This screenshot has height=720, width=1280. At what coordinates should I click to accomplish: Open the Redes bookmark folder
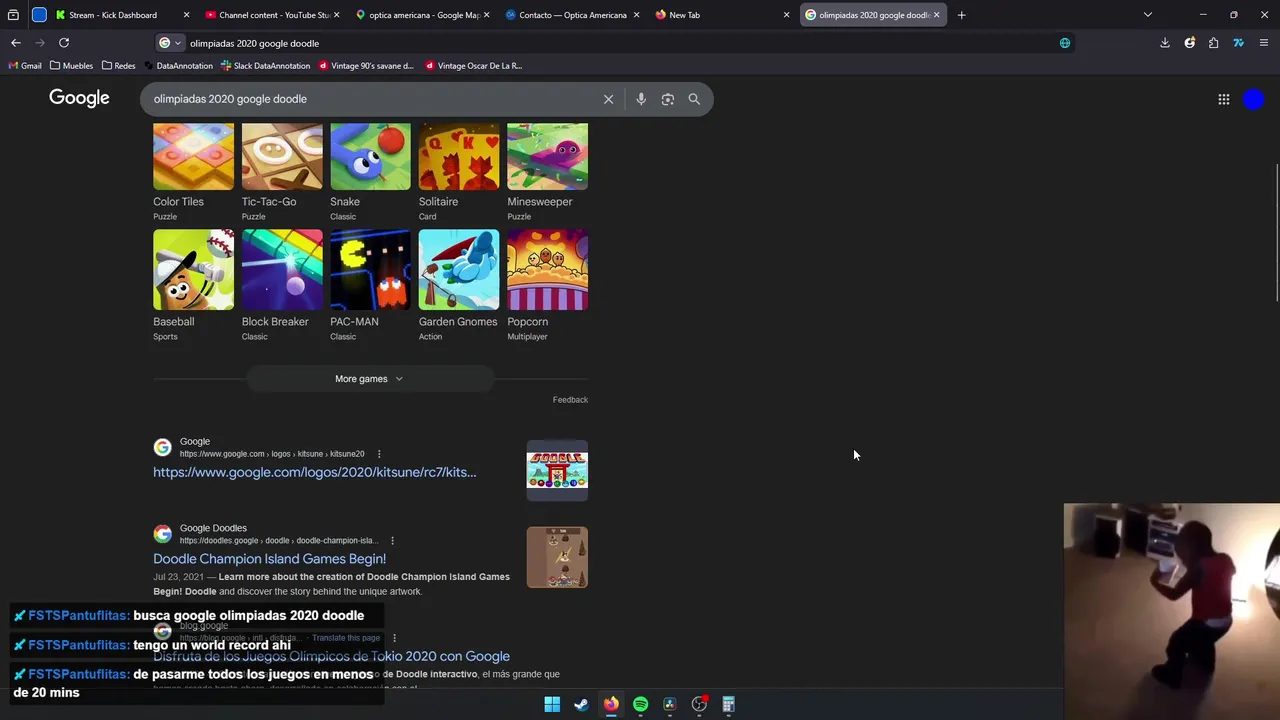pos(119,66)
